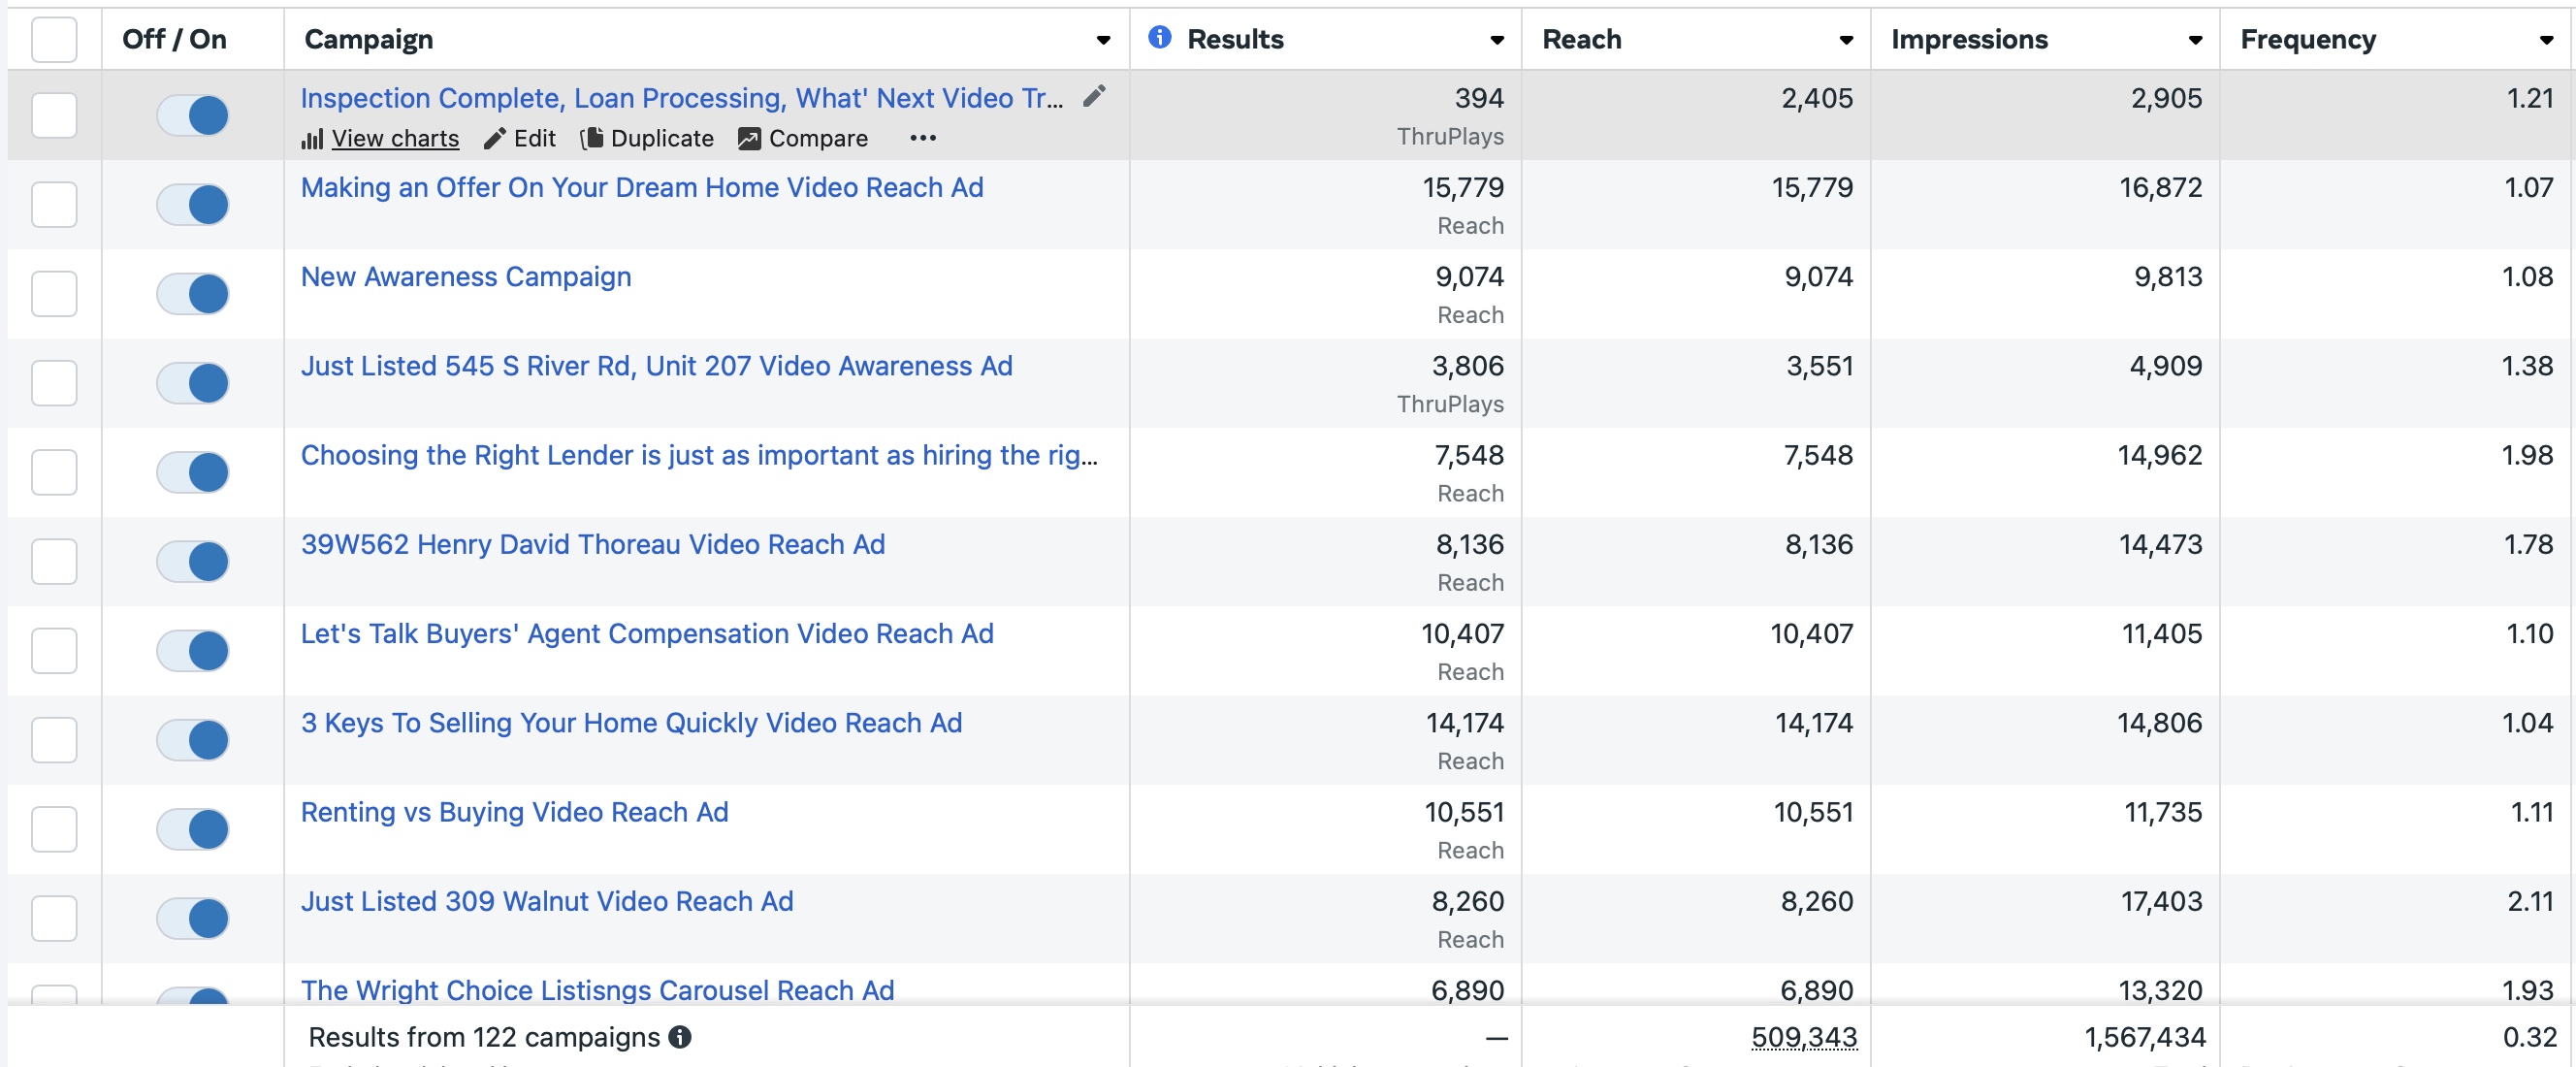The height and width of the screenshot is (1067, 2576).
Task: Expand the Frequency column dropdown arrow
Action: [2546, 40]
